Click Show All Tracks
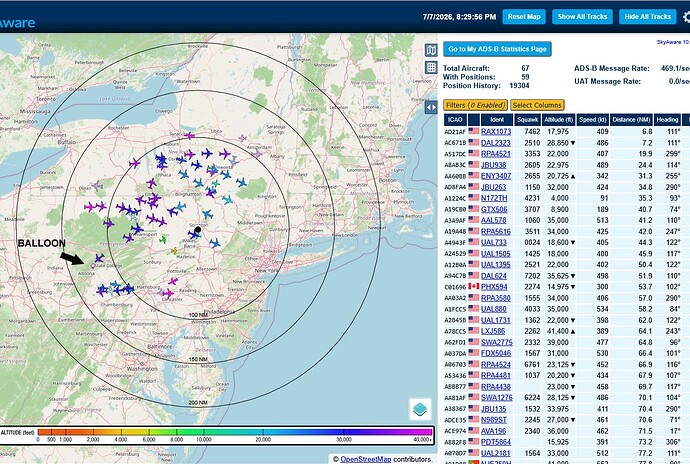Image resolution: width=690 pixels, height=464 pixels. (x=582, y=17)
